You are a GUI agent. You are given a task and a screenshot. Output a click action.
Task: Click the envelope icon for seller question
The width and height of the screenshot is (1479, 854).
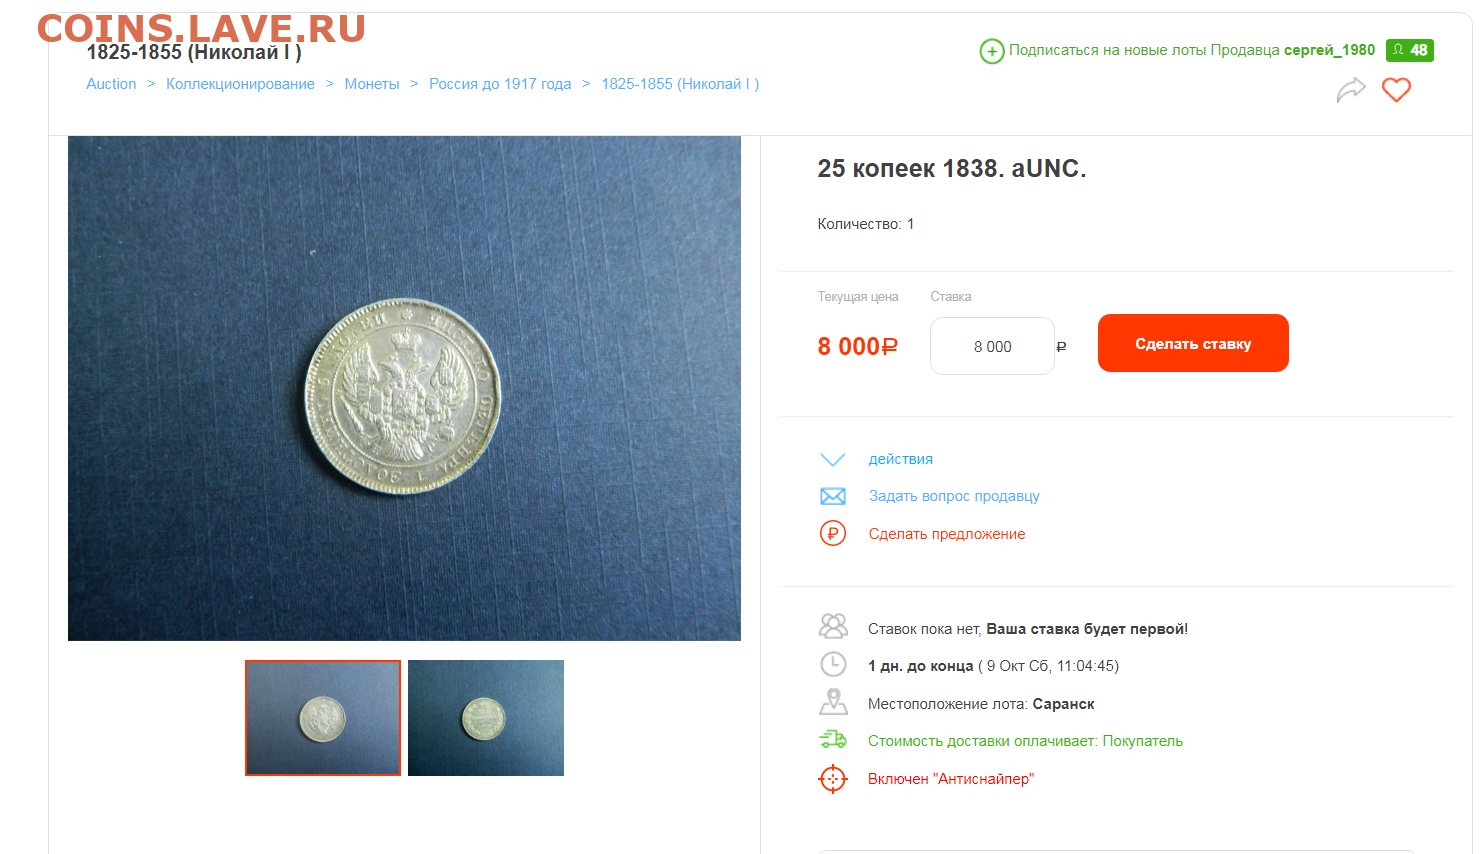click(x=833, y=496)
